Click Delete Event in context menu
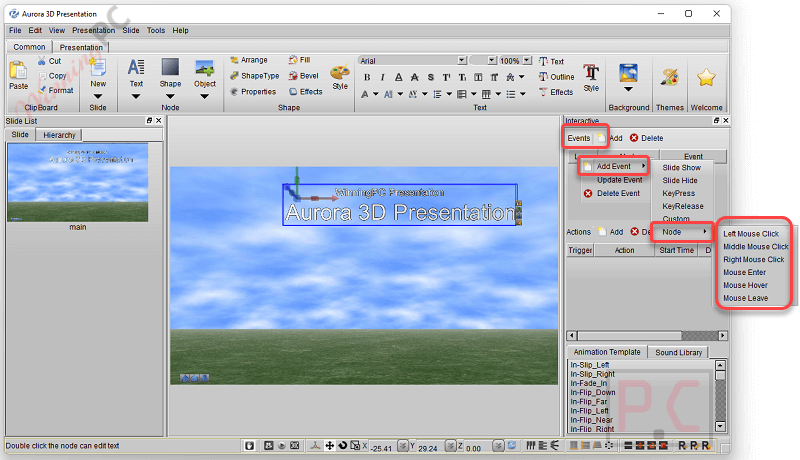The height and width of the screenshot is (460, 800). click(612, 194)
